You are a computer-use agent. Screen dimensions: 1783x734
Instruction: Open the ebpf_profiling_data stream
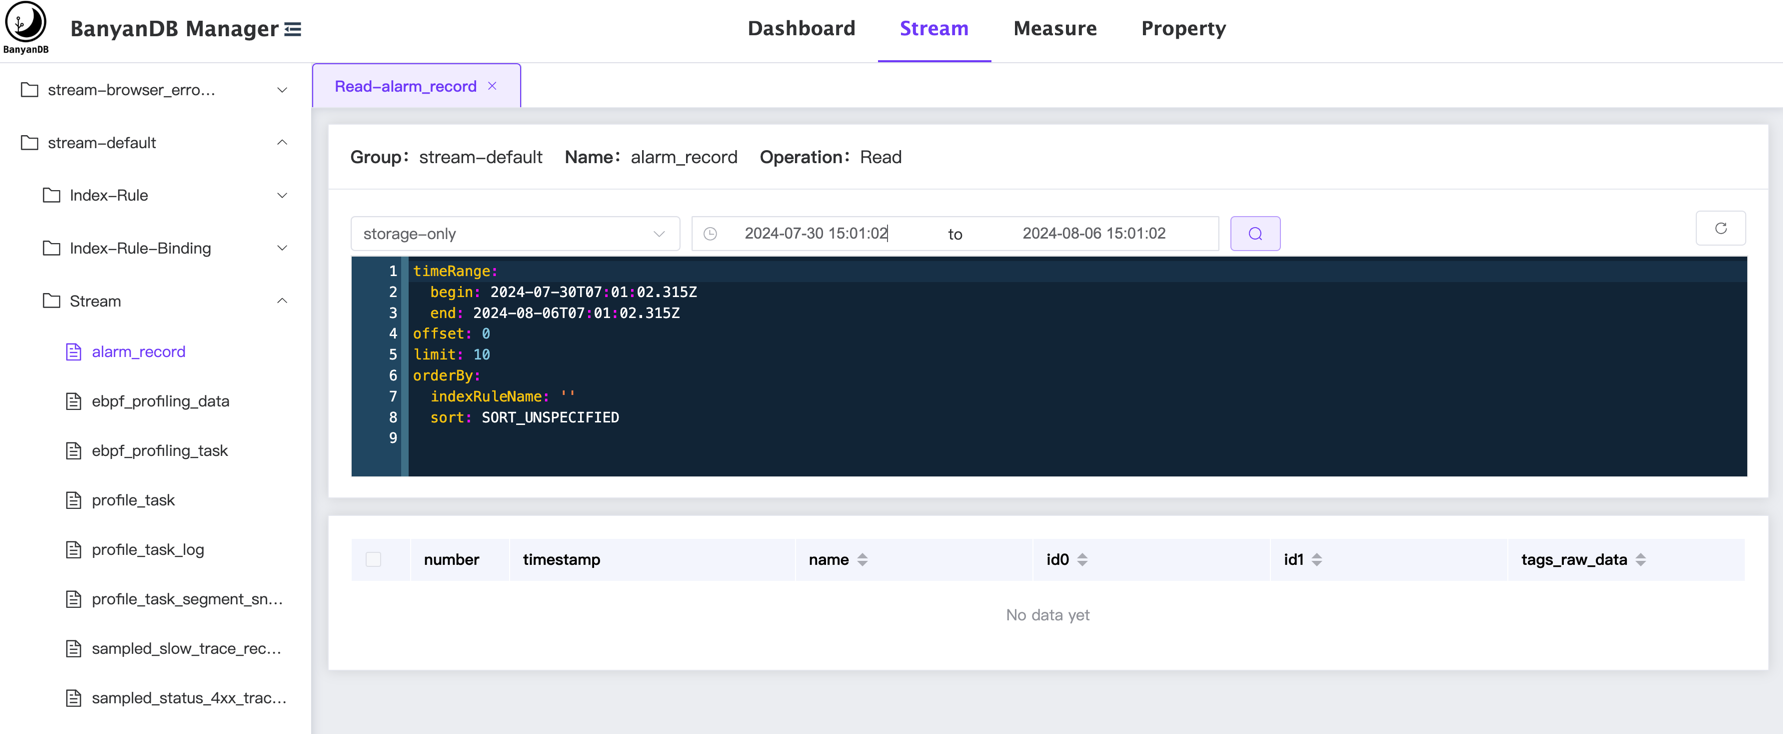tap(160, 401)
